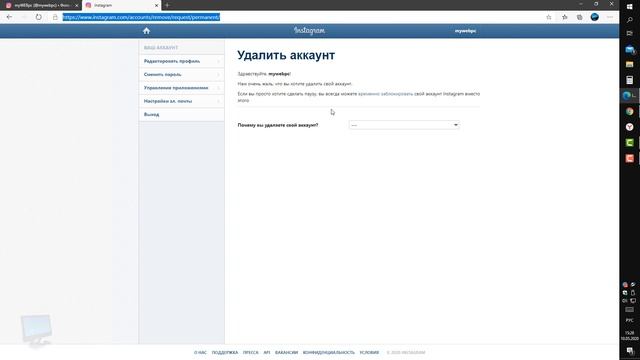Open the 'О НАС' footer link
The image size is (640, 360).
click(200, 352)
